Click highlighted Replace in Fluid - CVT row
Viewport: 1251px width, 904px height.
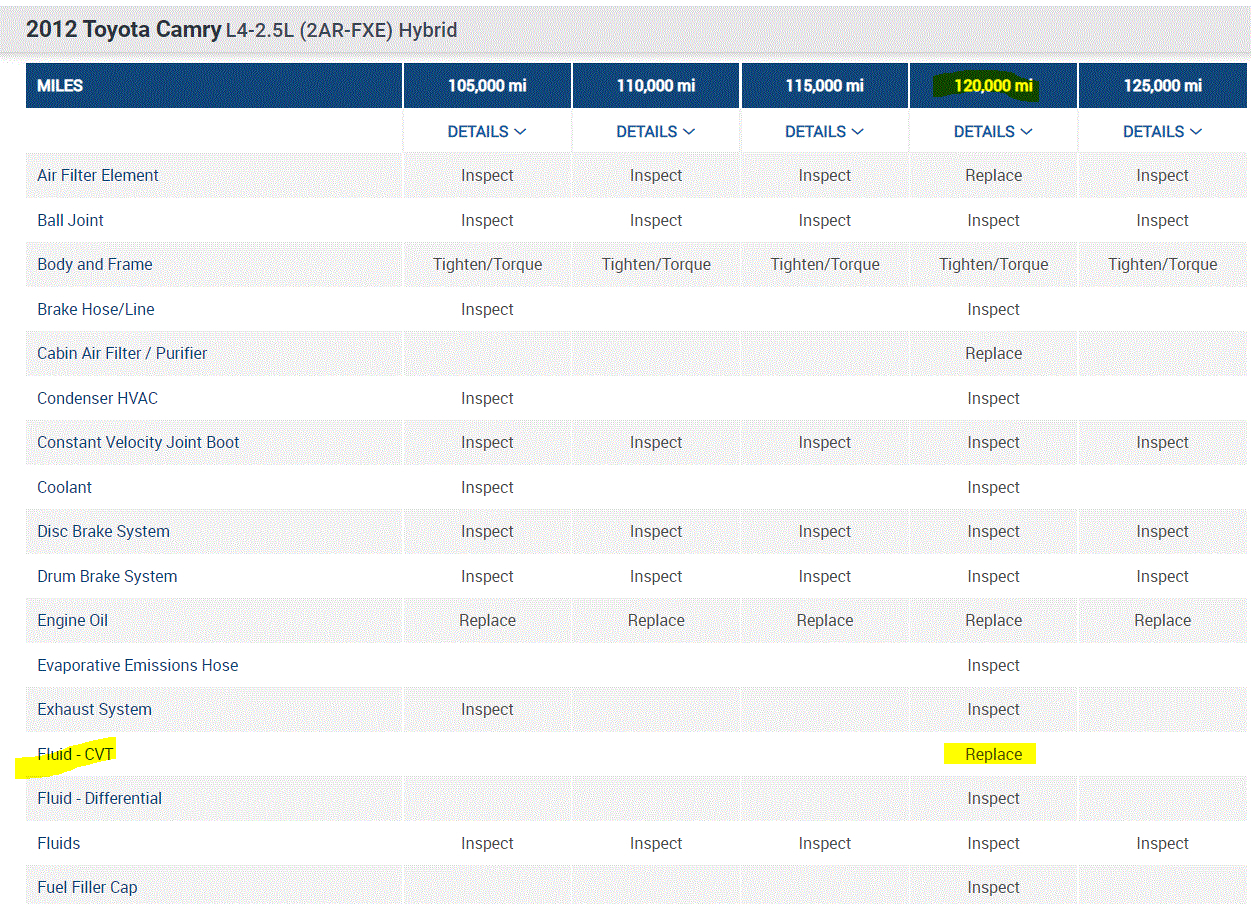coord(993,754)
